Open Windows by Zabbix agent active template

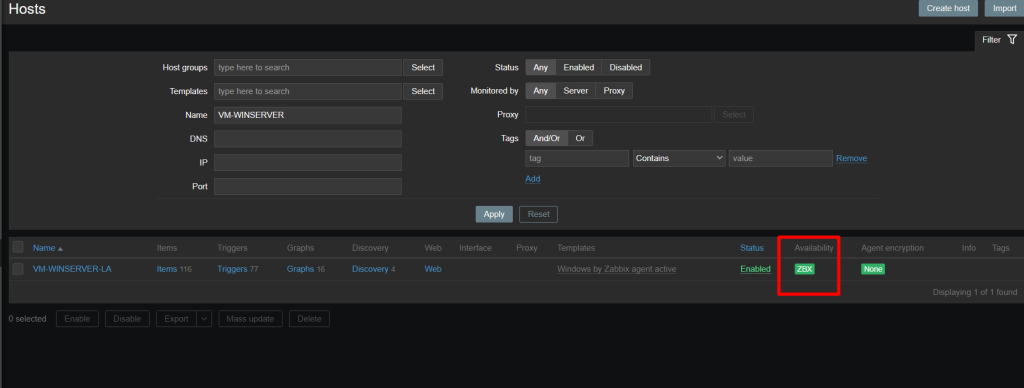point(616,269)
